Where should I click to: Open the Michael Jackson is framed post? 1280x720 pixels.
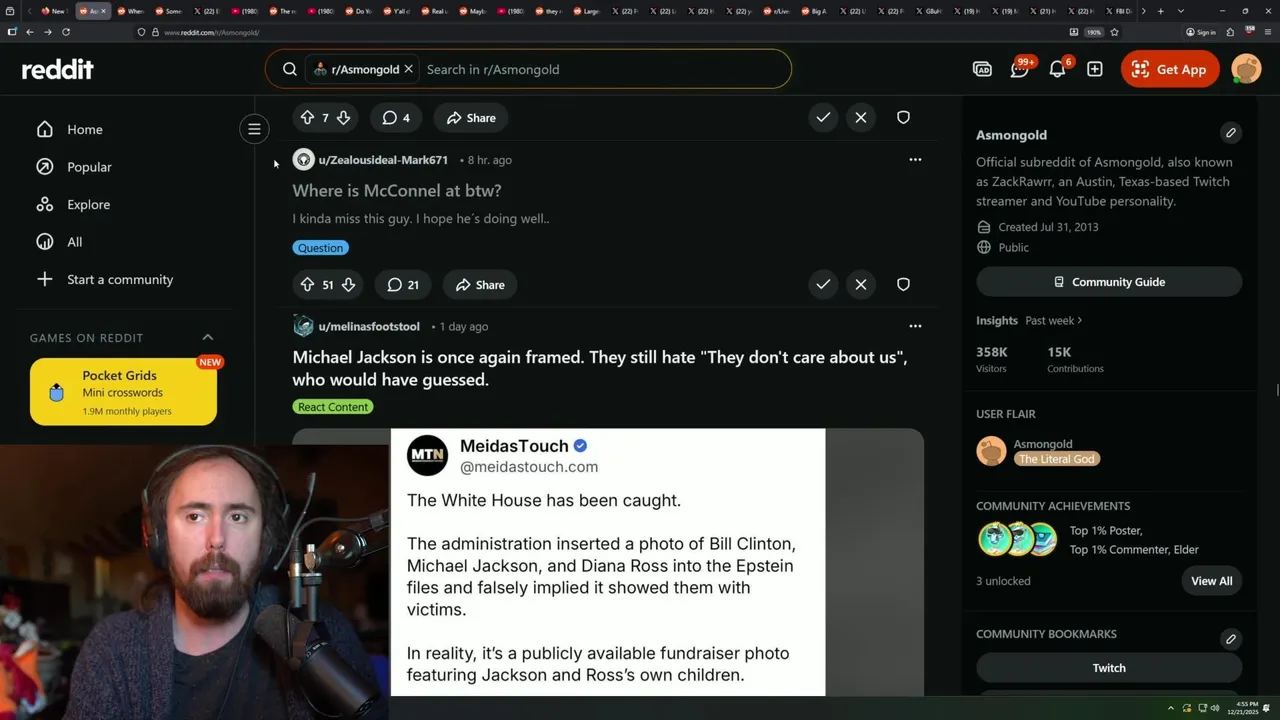[600, 368]
